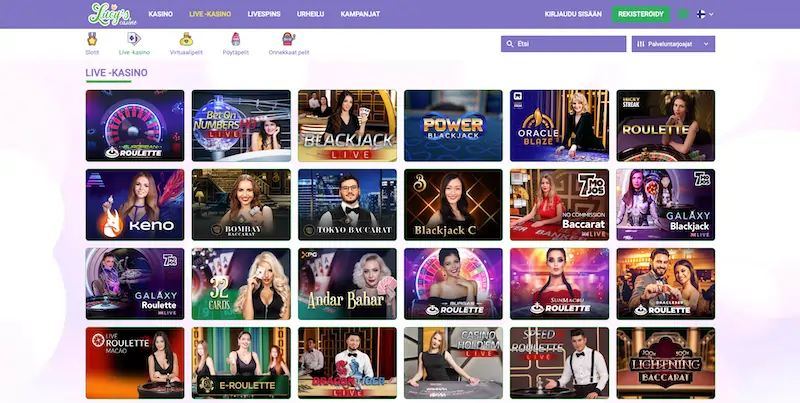Click the KIRJAUDU SISÄÄN login link
The width and height of the screenshot is (800, 403).
(573, 14)
